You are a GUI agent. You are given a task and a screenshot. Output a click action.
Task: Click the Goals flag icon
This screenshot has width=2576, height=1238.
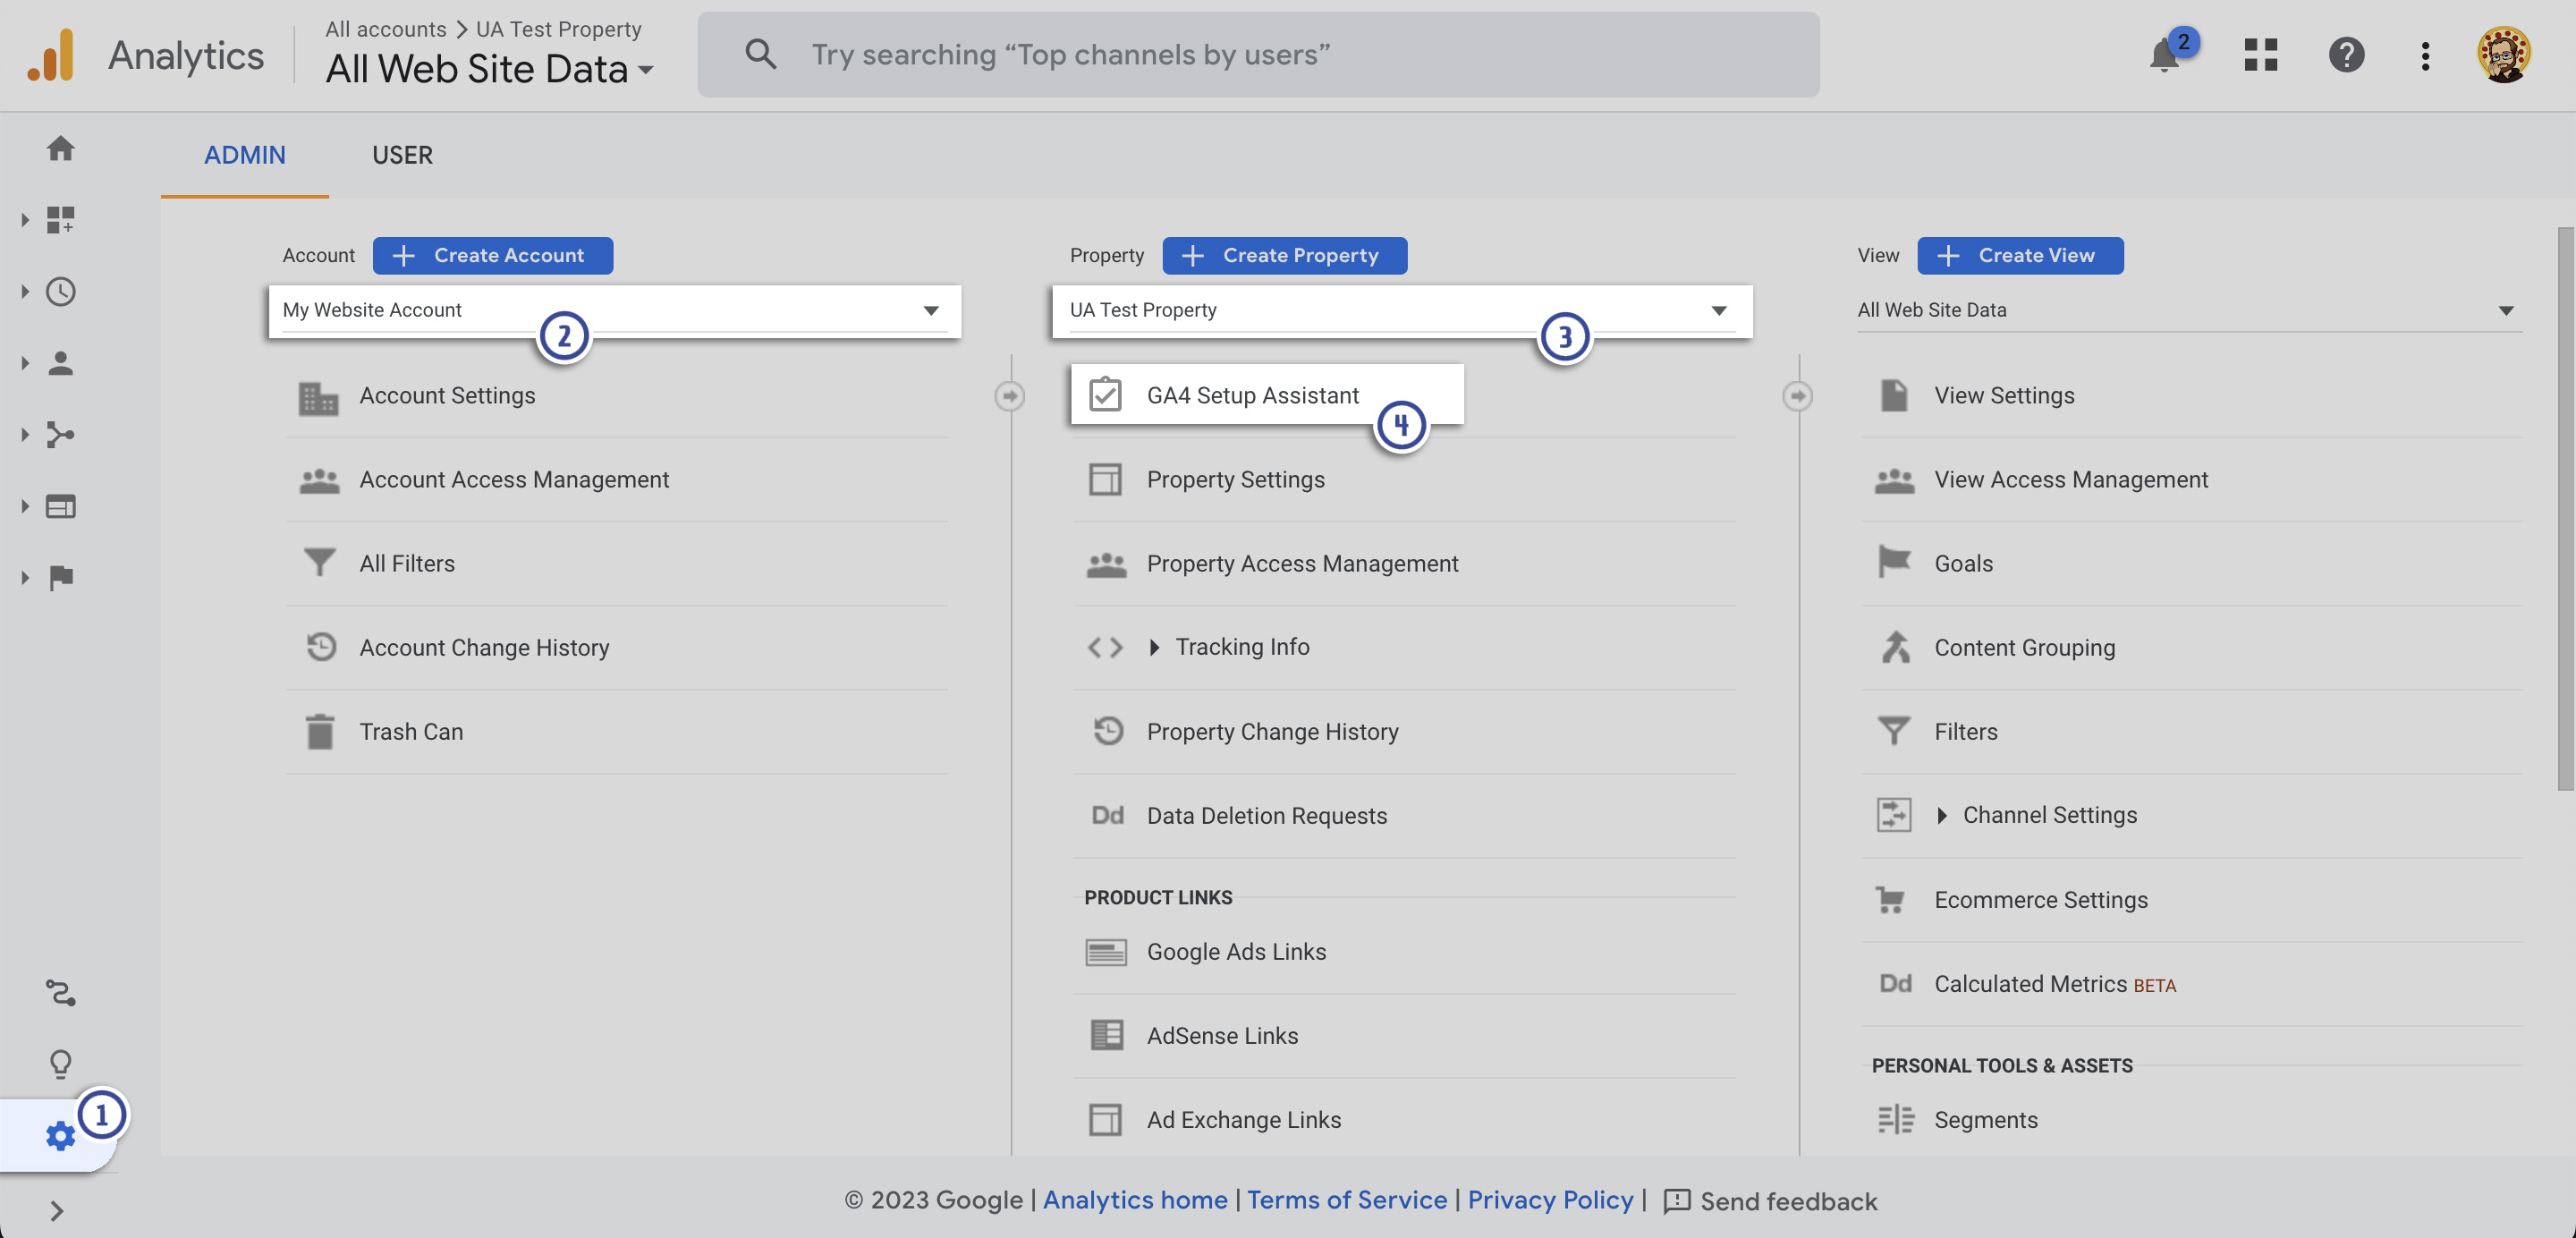(x=1894, y=563)
